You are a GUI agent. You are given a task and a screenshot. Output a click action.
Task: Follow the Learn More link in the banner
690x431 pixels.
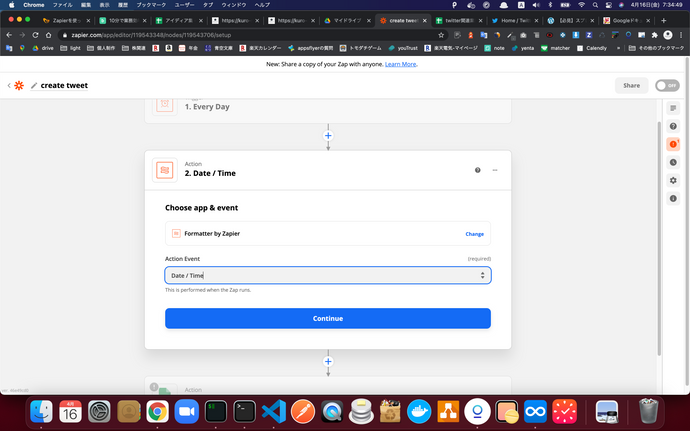(x=400, y=64)
